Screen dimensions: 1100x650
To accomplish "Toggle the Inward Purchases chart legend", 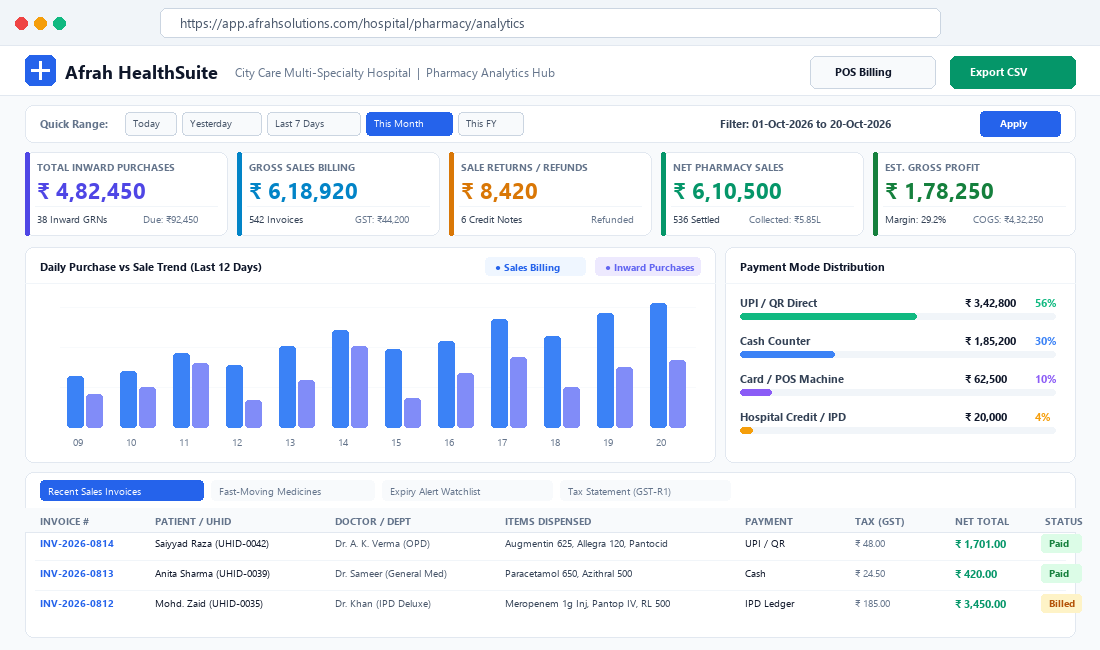I will click(x=648, y=267).
